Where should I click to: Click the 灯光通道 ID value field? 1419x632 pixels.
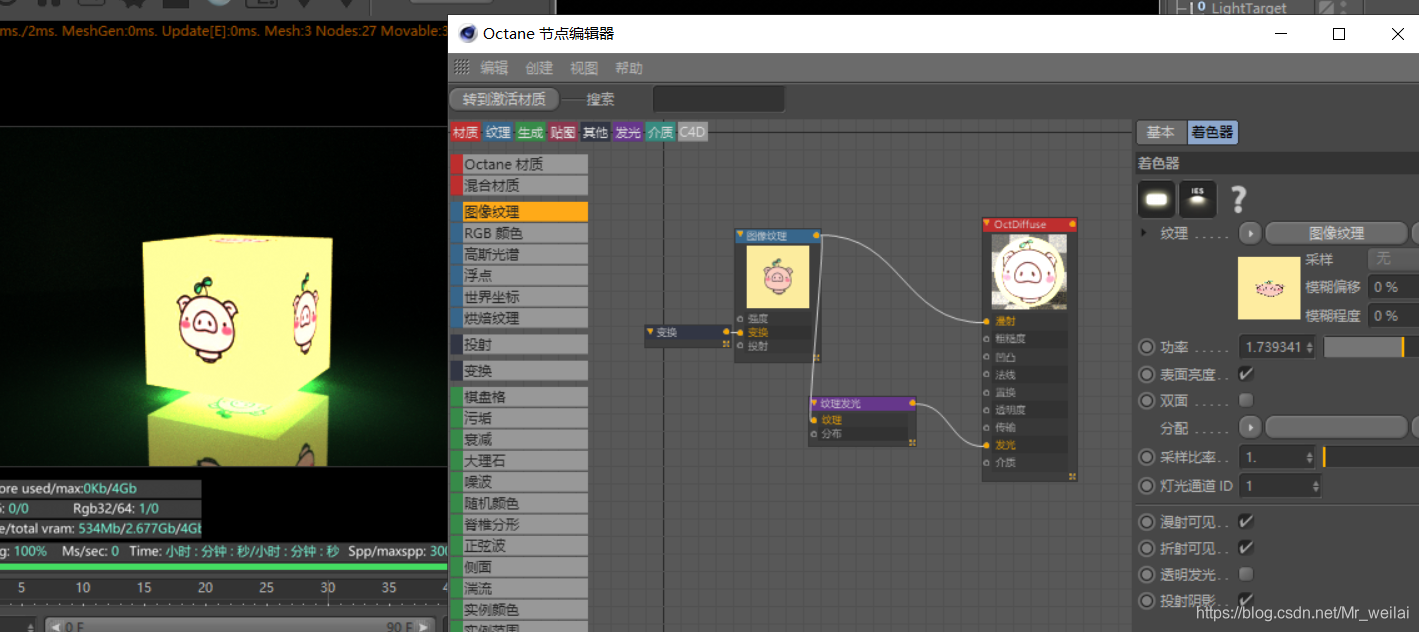pos(1280,485)
